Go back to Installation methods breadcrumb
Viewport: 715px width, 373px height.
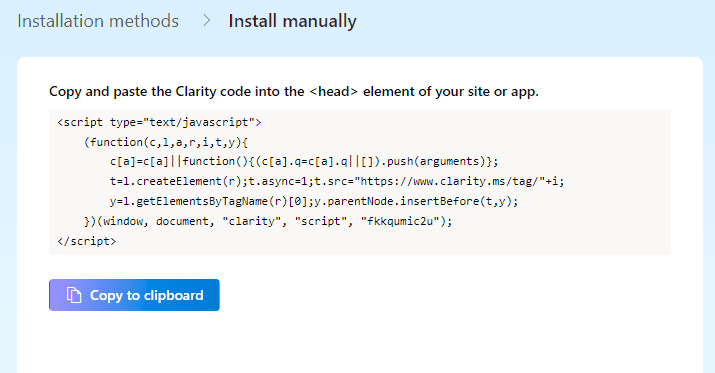[x=98, y=21]
